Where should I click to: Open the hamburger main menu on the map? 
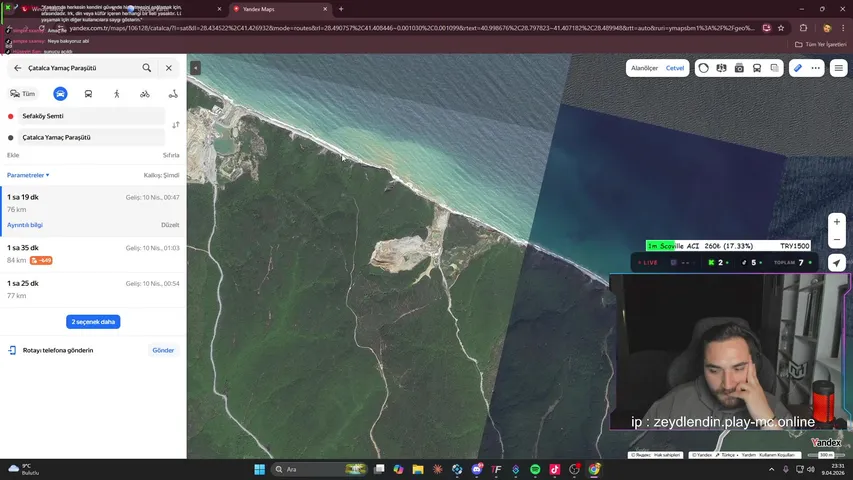(839, 68)
